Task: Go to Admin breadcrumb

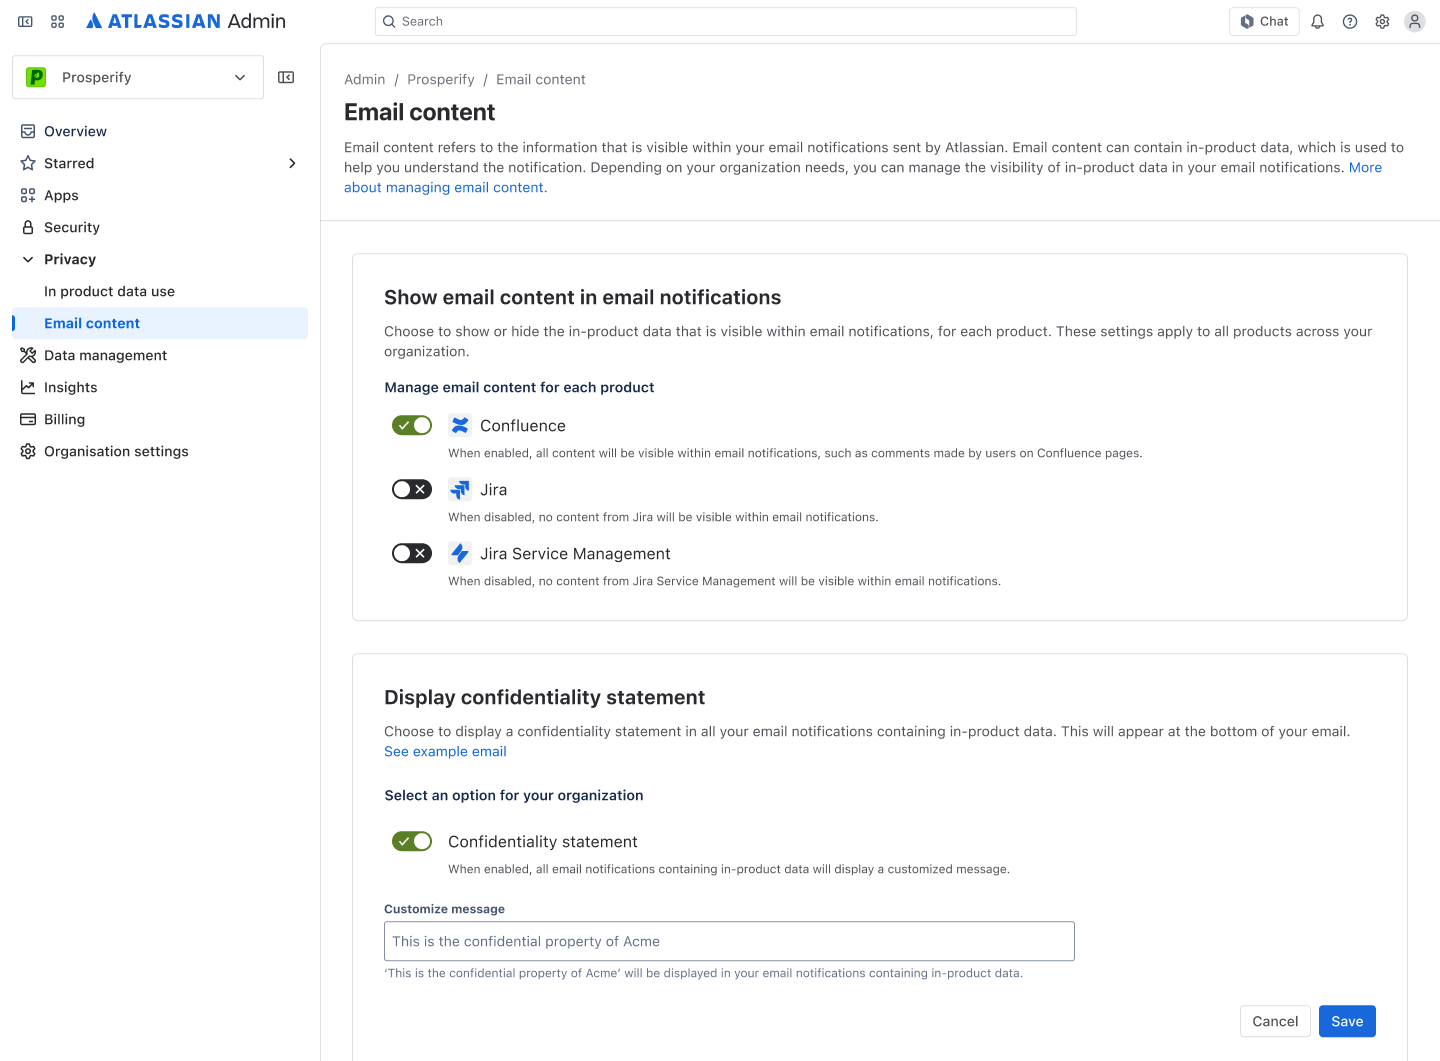Action: (364, 79)
